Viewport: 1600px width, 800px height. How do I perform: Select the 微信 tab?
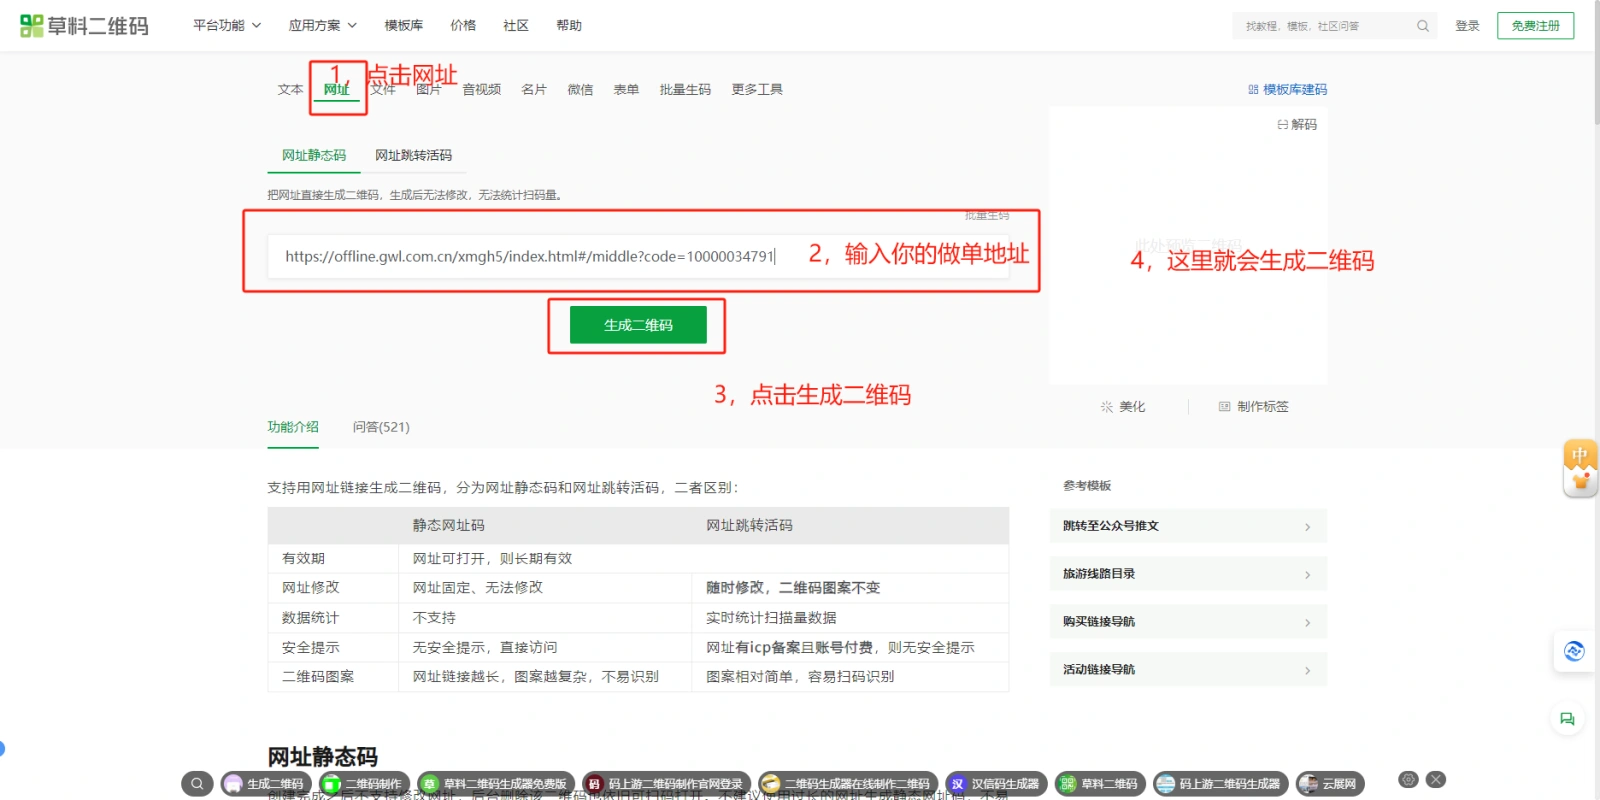(x=580, y=89)
